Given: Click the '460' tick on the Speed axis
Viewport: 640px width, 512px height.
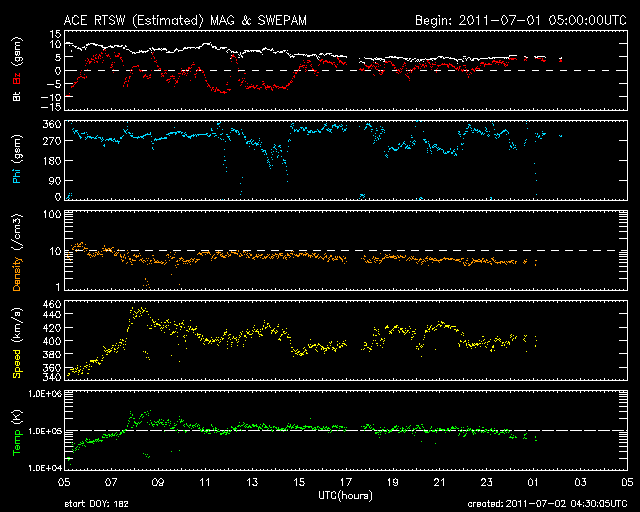Looking at the screenshot, I should point(52,305).
